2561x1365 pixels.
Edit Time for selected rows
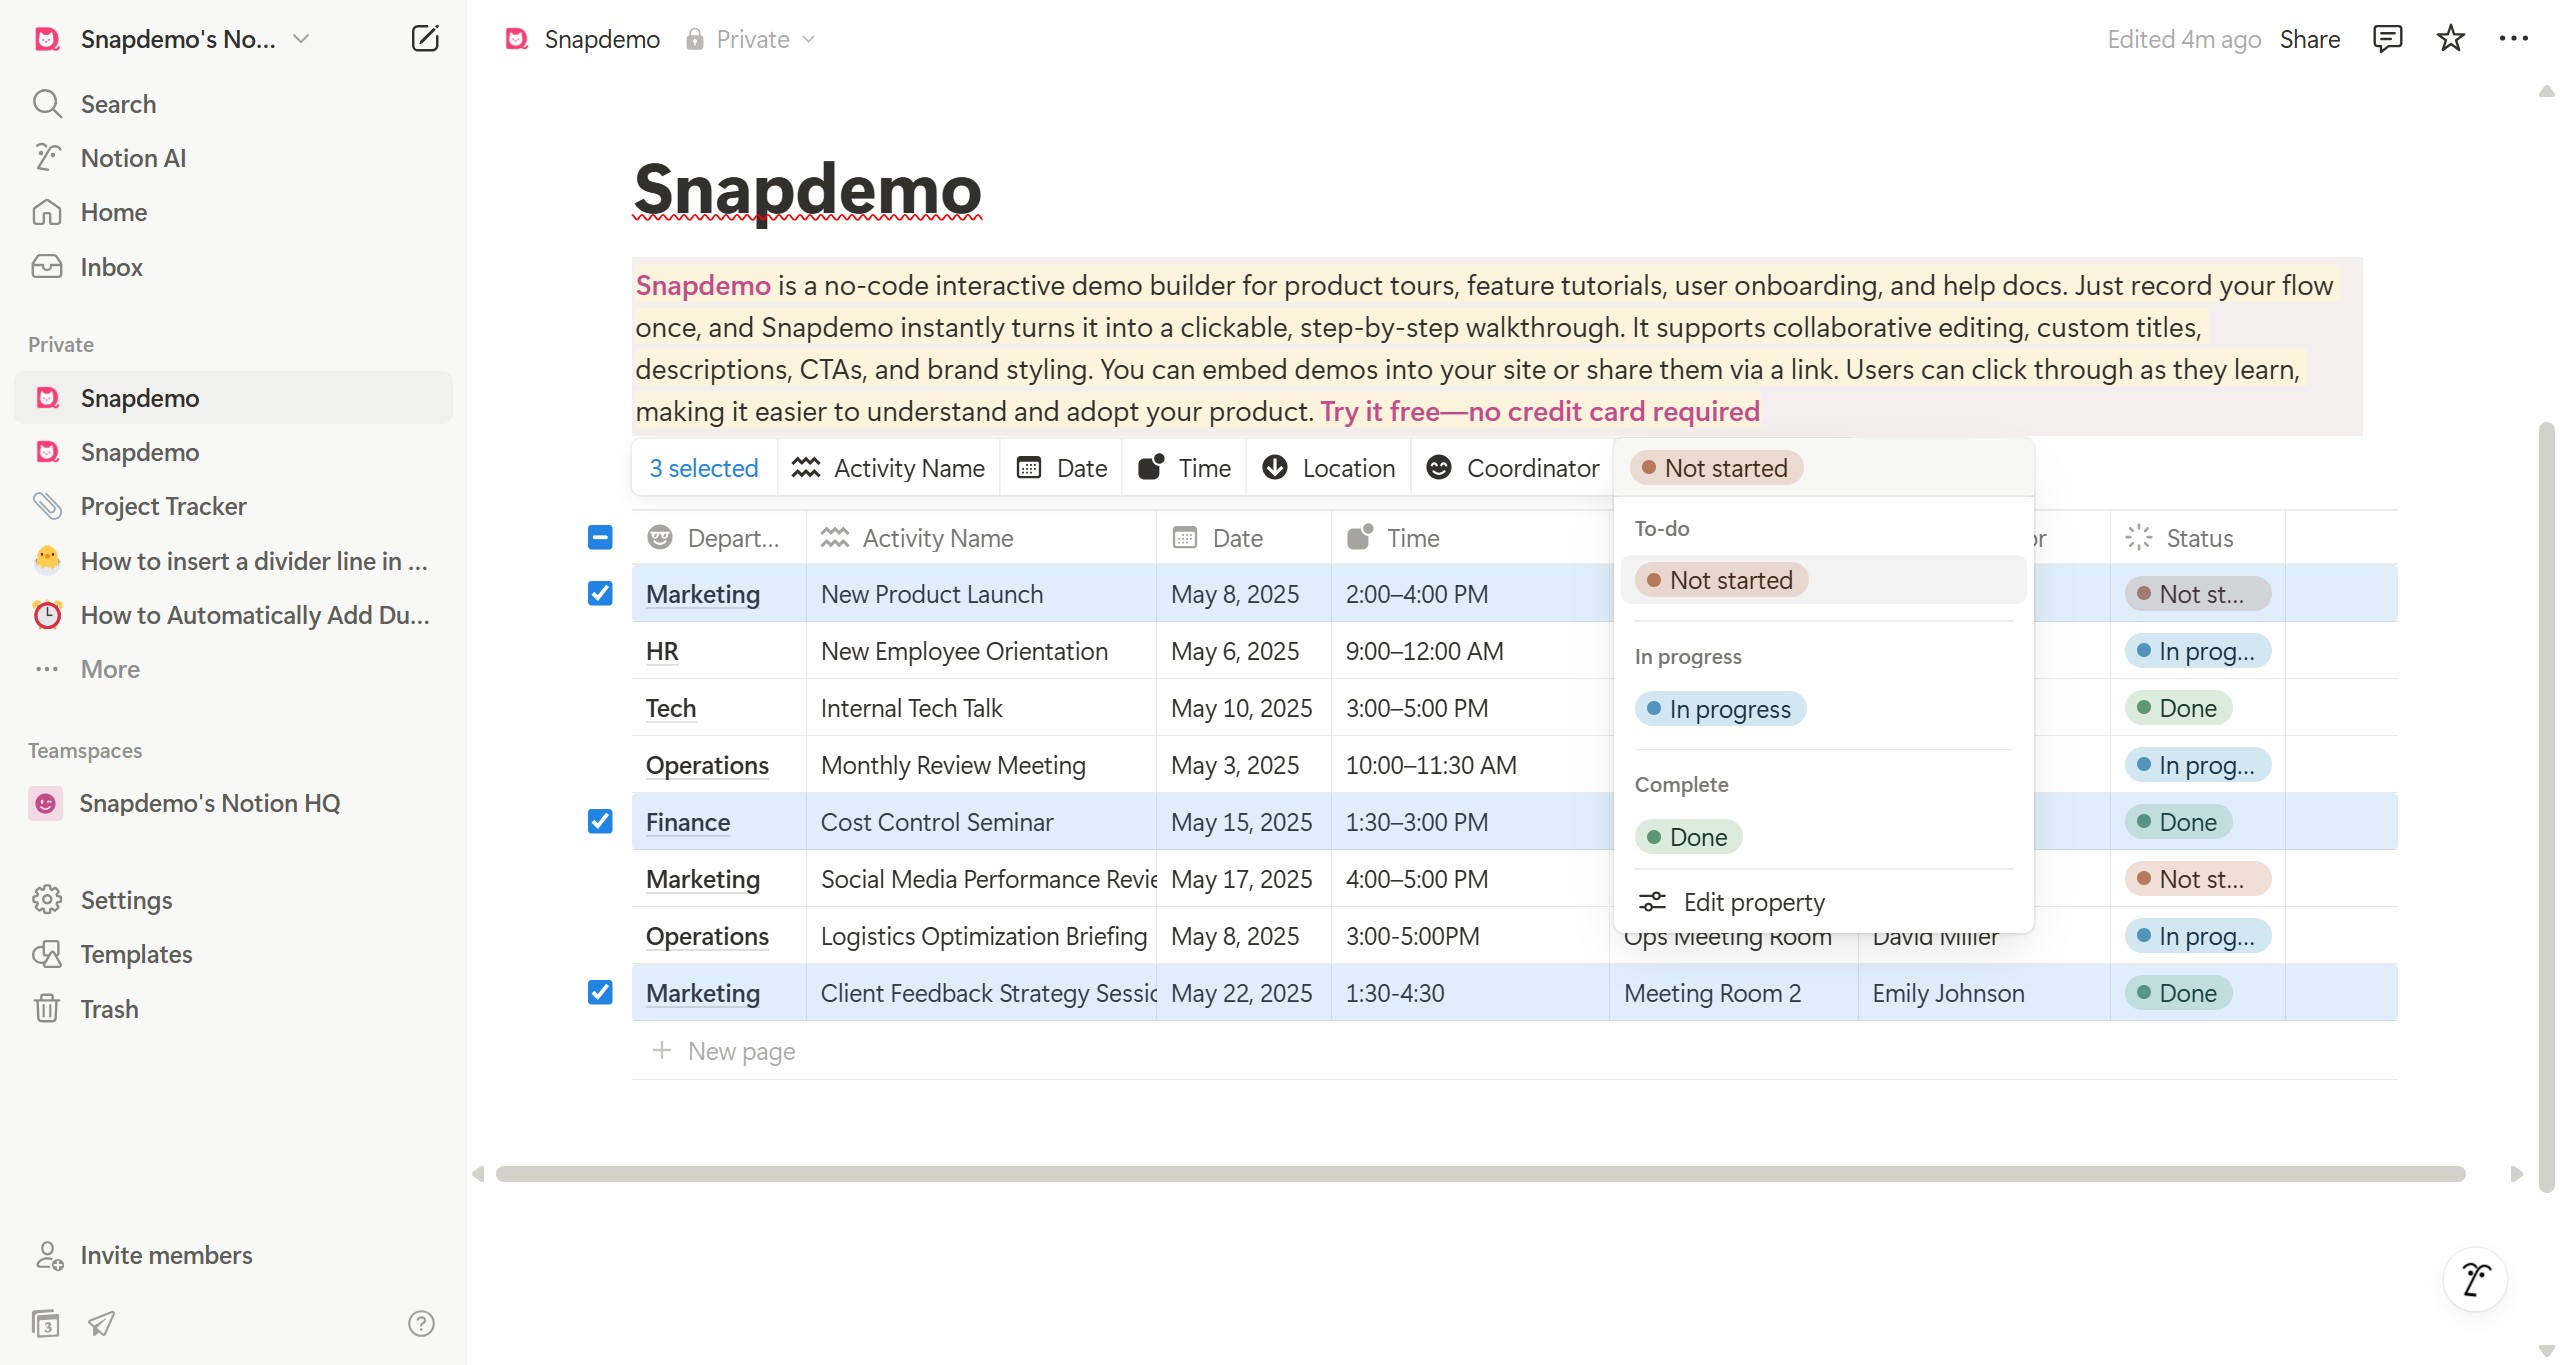click(x=1184, y=468)
